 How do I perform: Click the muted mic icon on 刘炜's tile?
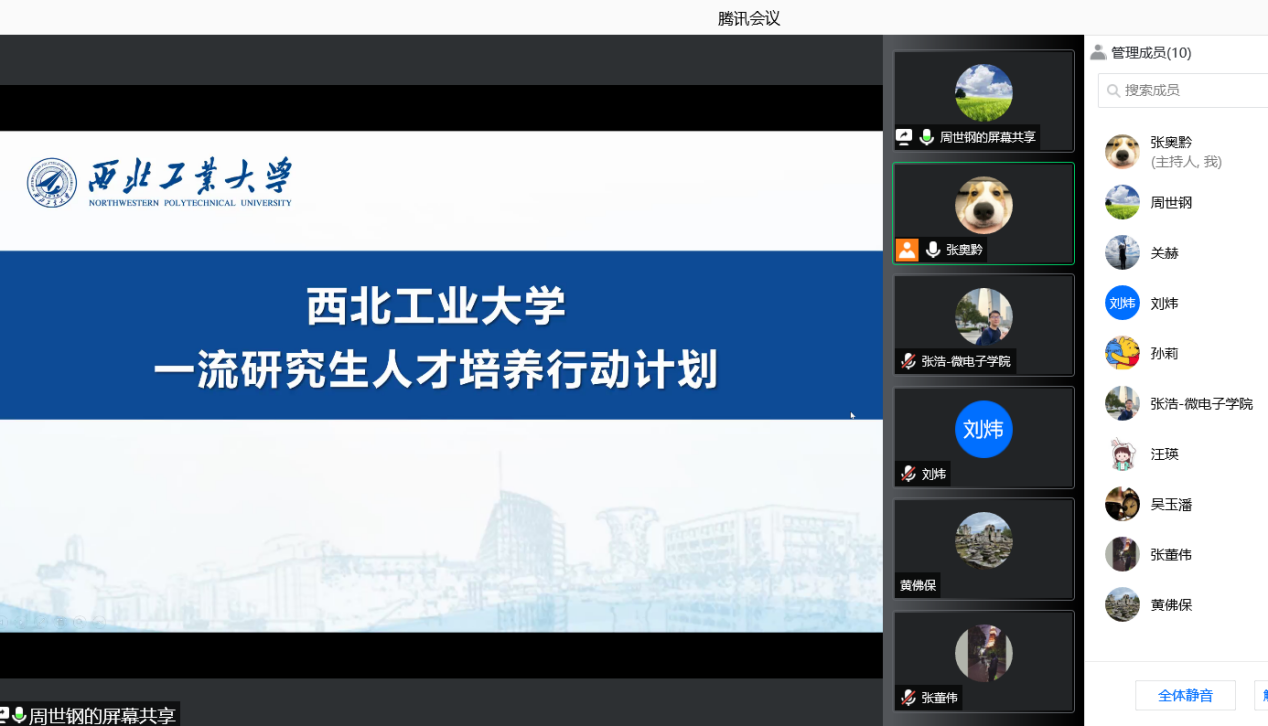(x=908, y=474)
